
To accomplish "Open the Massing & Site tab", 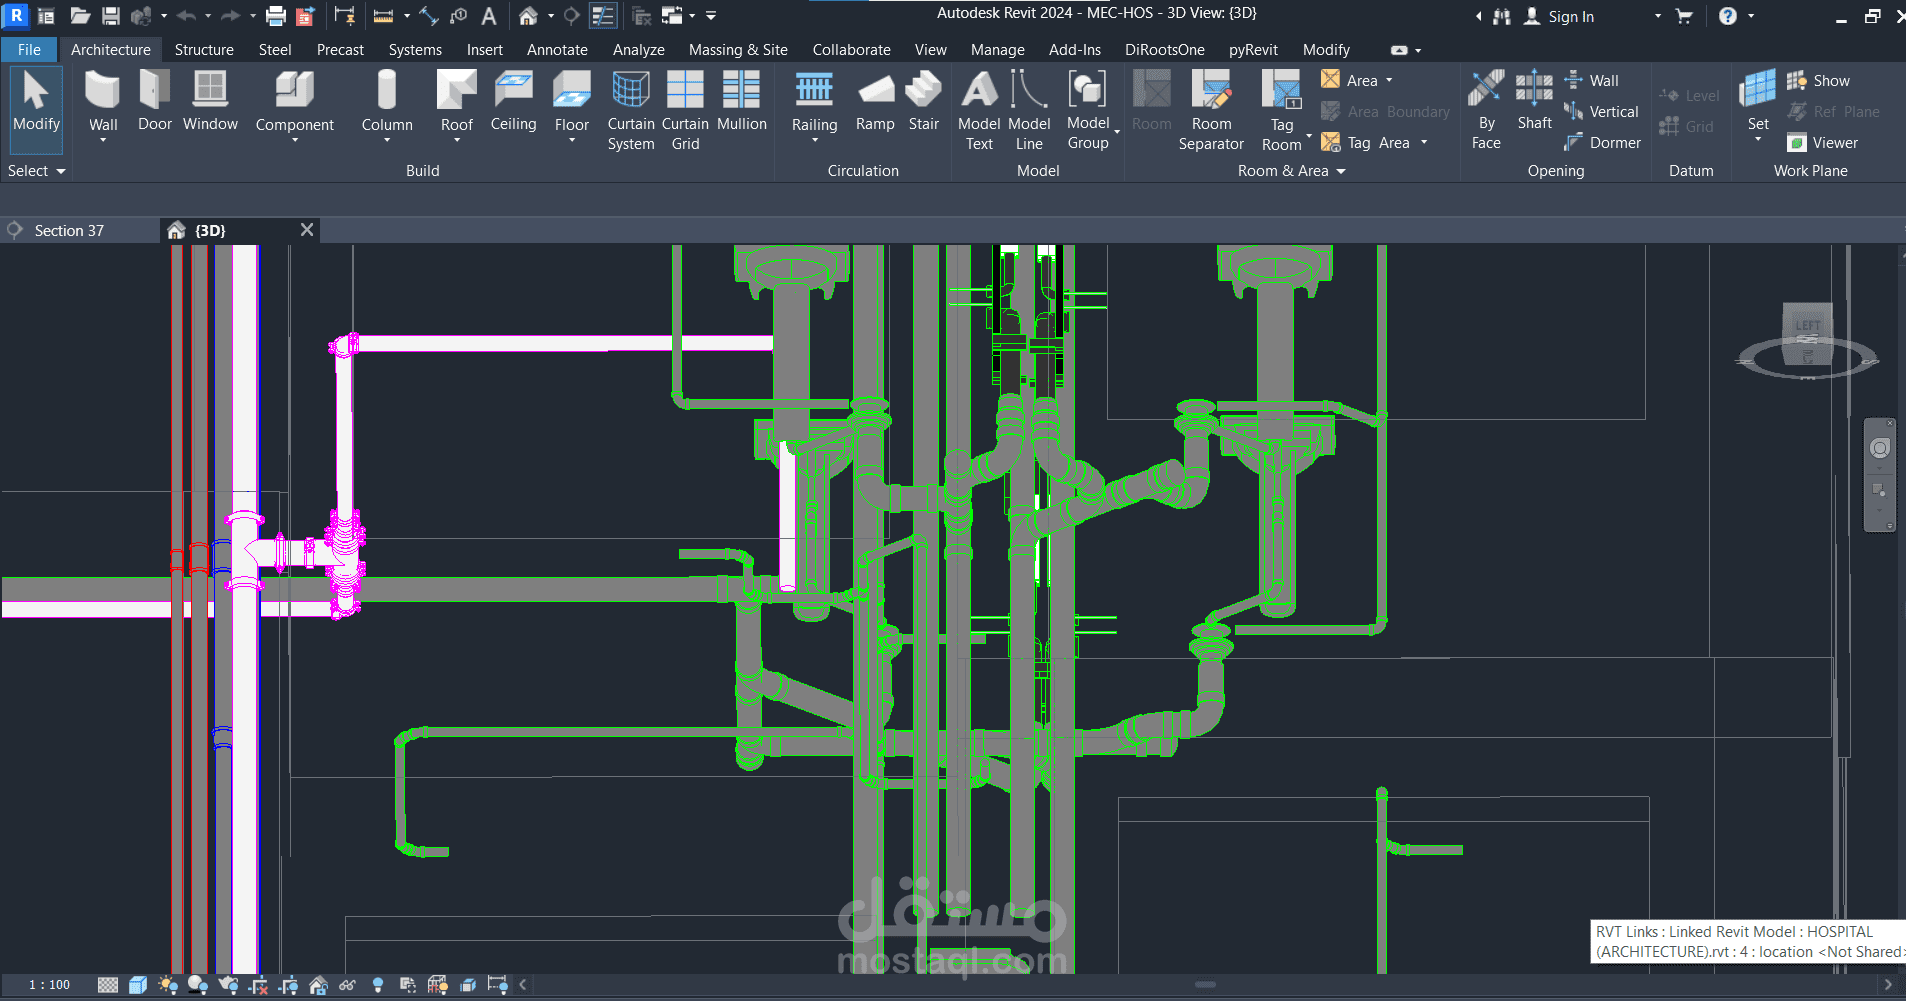I will (x=738, y=50).
